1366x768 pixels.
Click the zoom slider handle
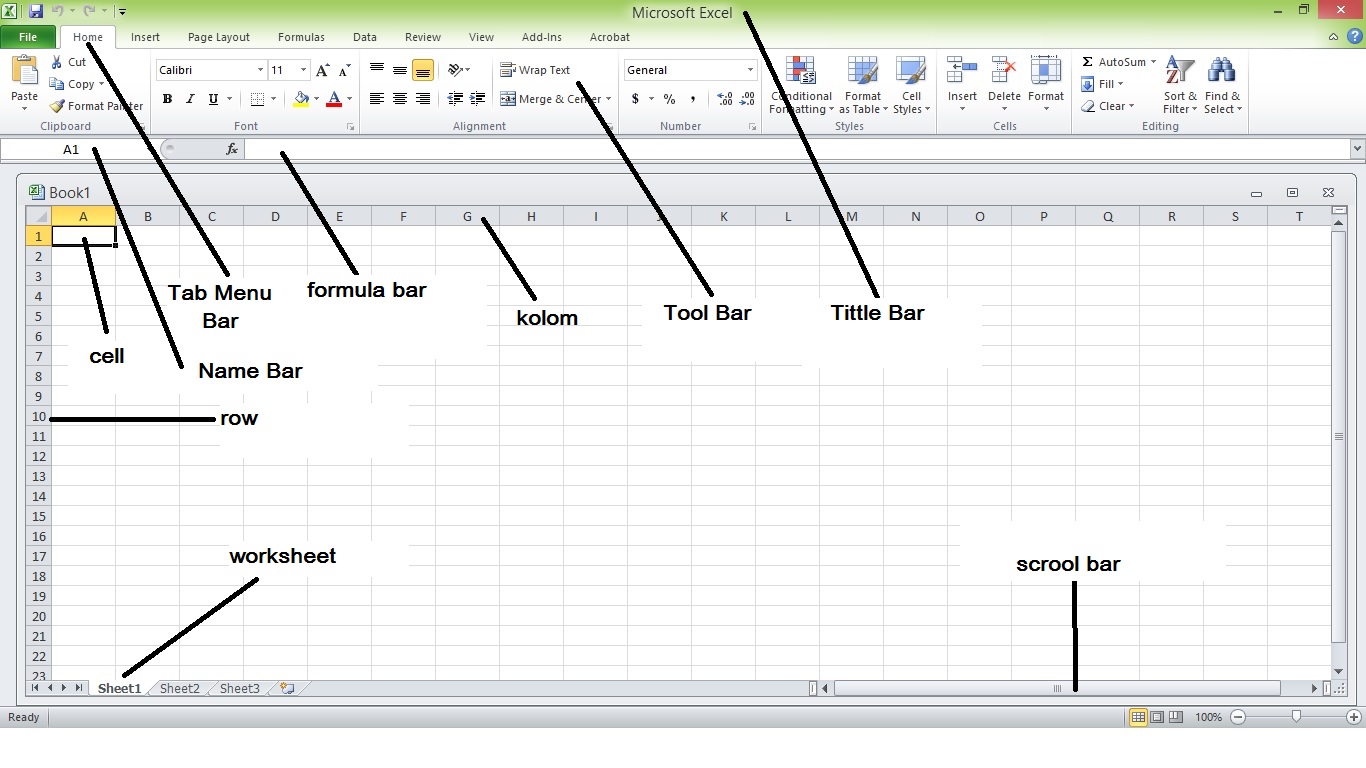(x=1296, y=716)
